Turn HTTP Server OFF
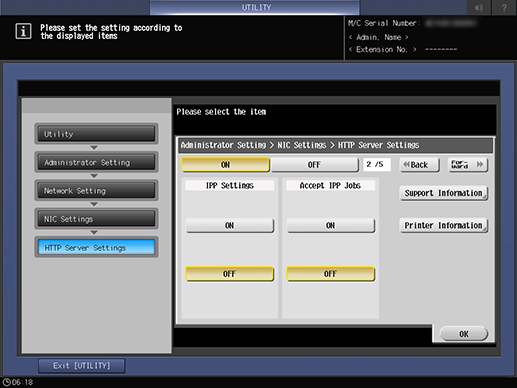Viewport: 517px width, 388px height. click(314, 165)
